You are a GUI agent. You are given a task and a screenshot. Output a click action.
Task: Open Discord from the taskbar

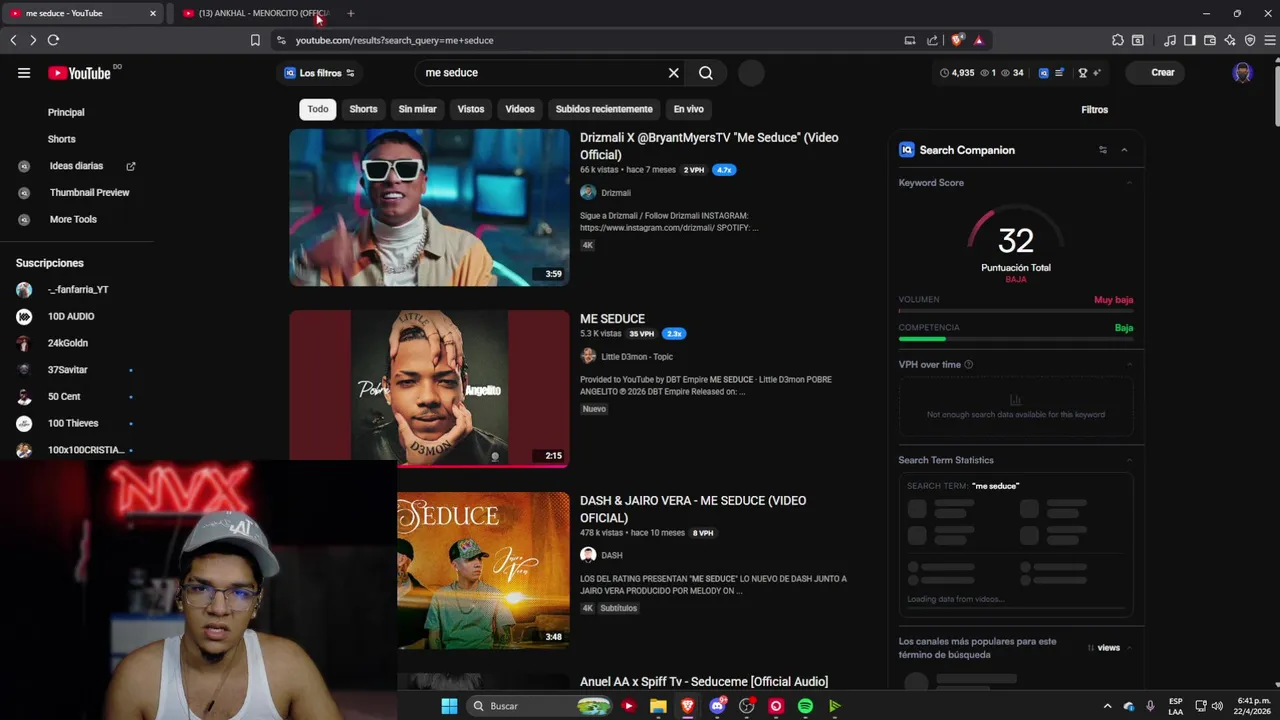click(x=717, y=706)
